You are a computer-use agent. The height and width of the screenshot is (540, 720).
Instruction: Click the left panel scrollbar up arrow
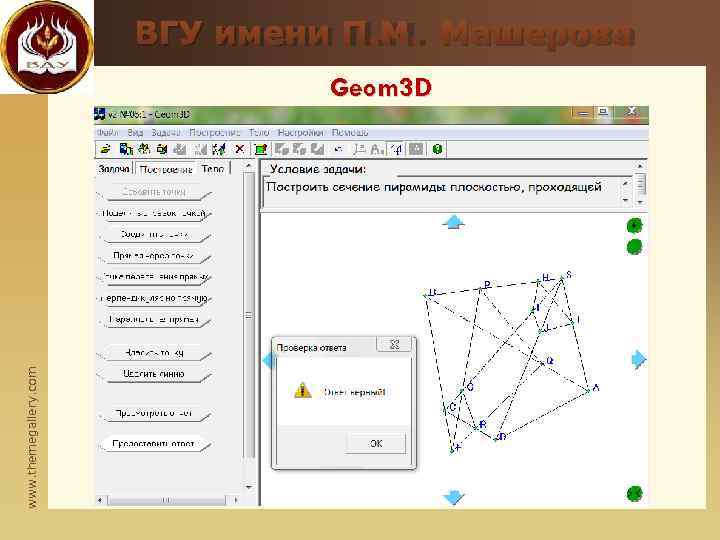248,165
